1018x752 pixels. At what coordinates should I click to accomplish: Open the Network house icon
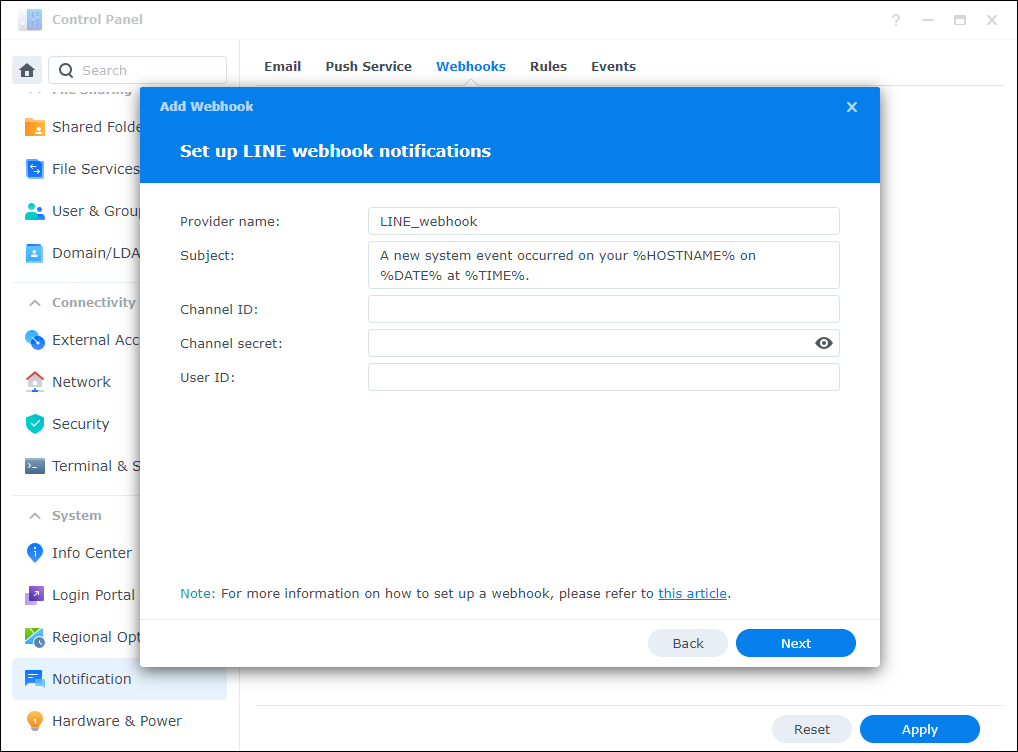coord(34,382)
